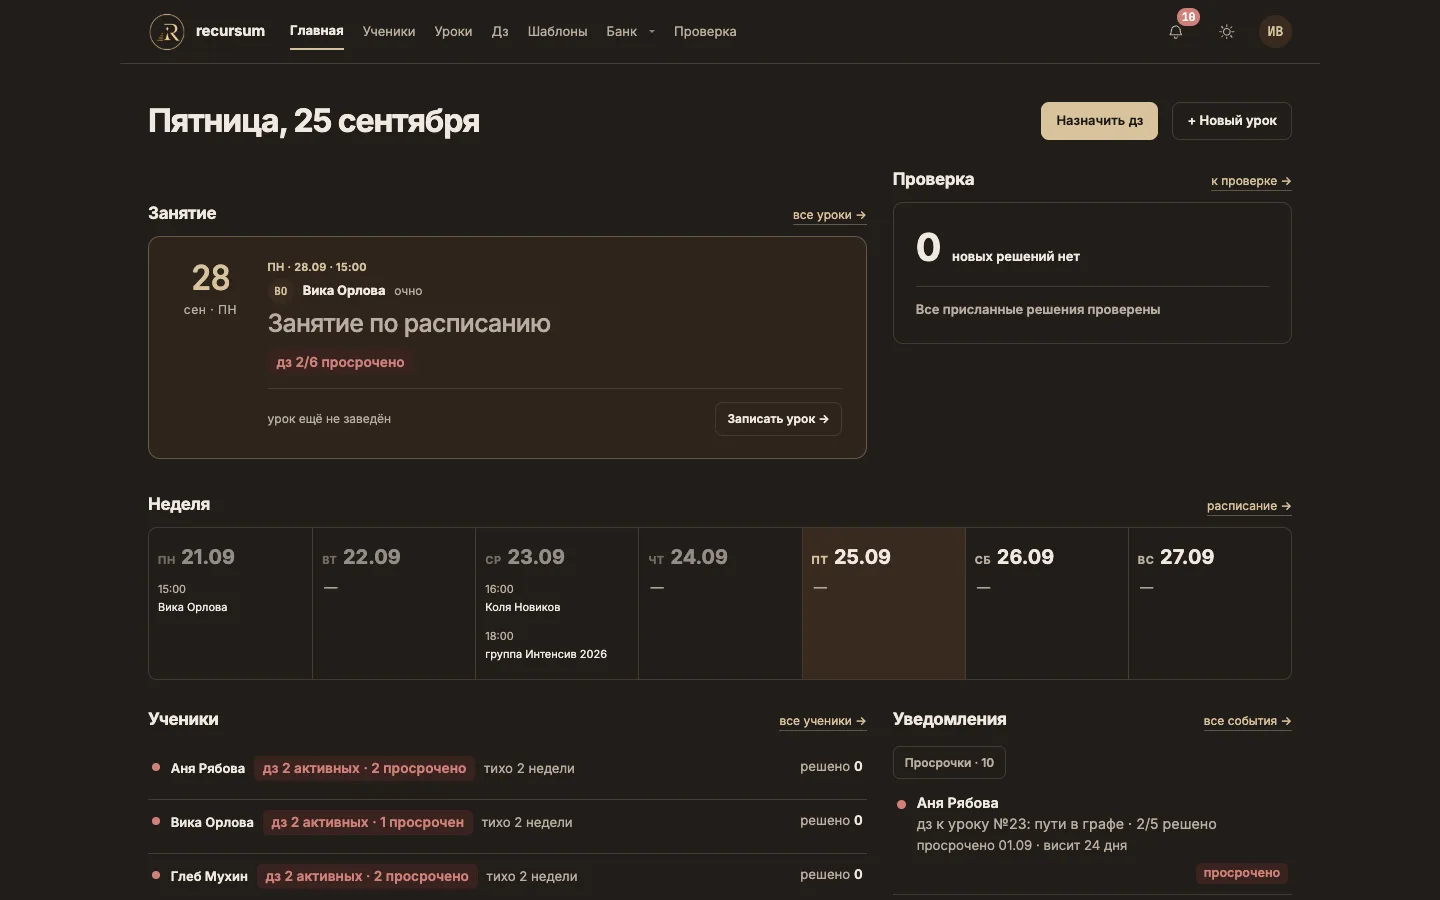
Task: Click the Назначить дз button
Action: click(1099, 121)
